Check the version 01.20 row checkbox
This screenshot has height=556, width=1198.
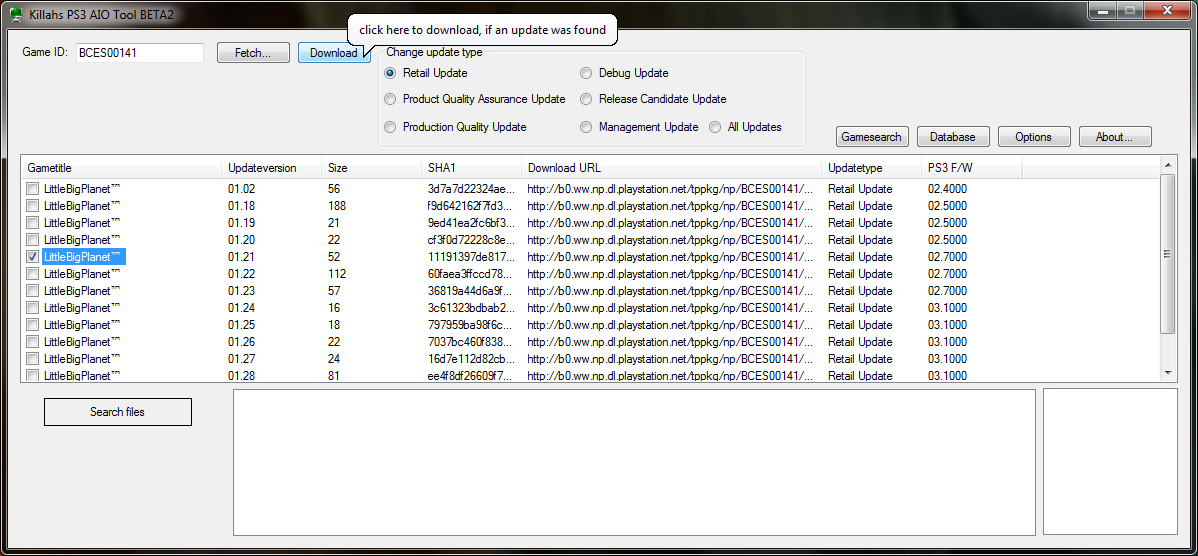point(33,240)
